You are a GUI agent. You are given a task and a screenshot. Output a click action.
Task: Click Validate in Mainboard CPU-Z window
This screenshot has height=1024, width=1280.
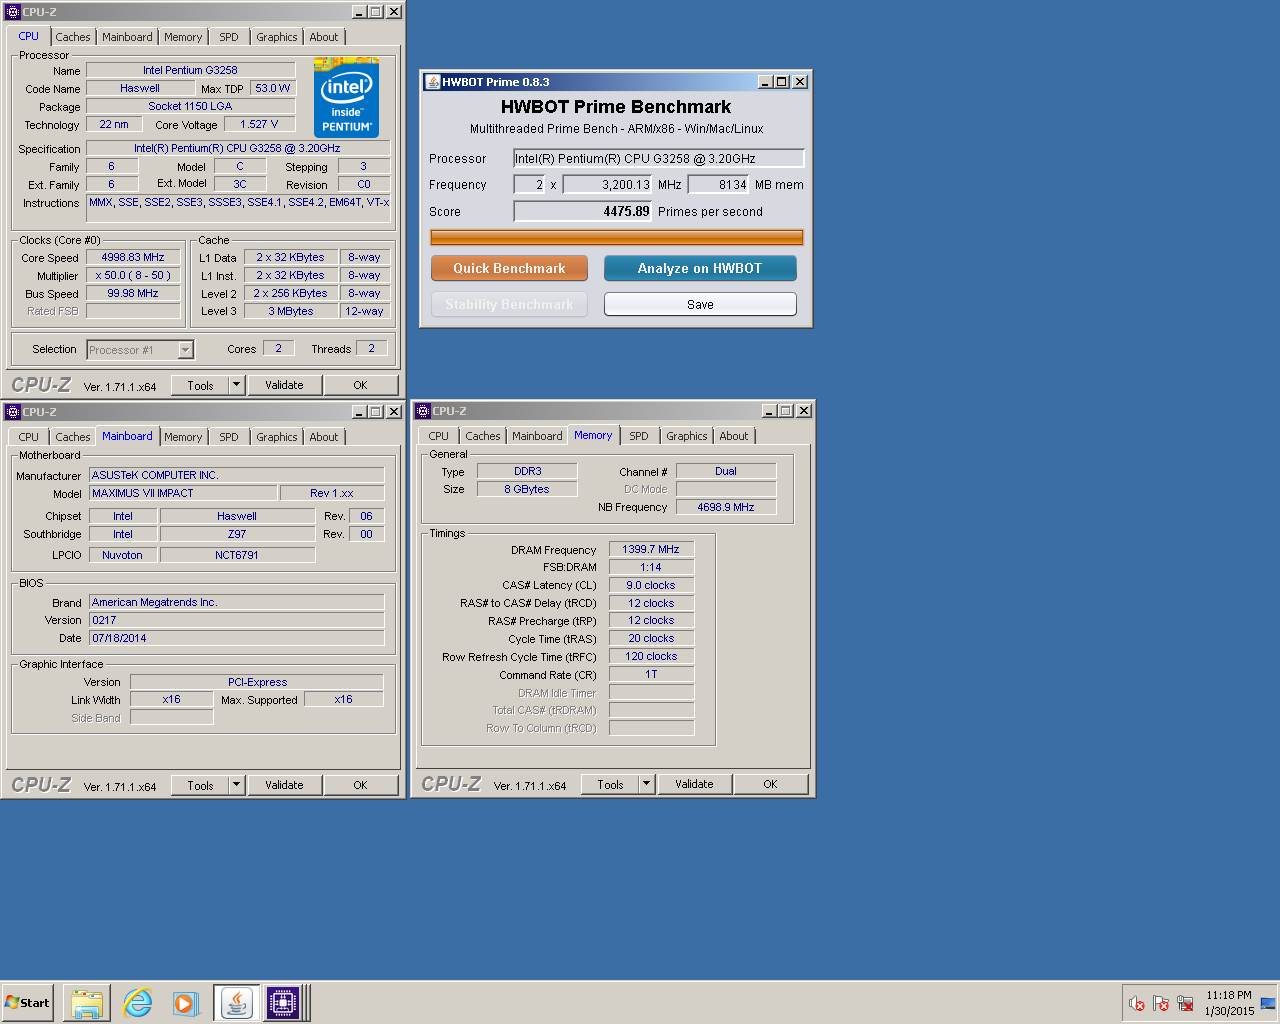click(284, 785)
